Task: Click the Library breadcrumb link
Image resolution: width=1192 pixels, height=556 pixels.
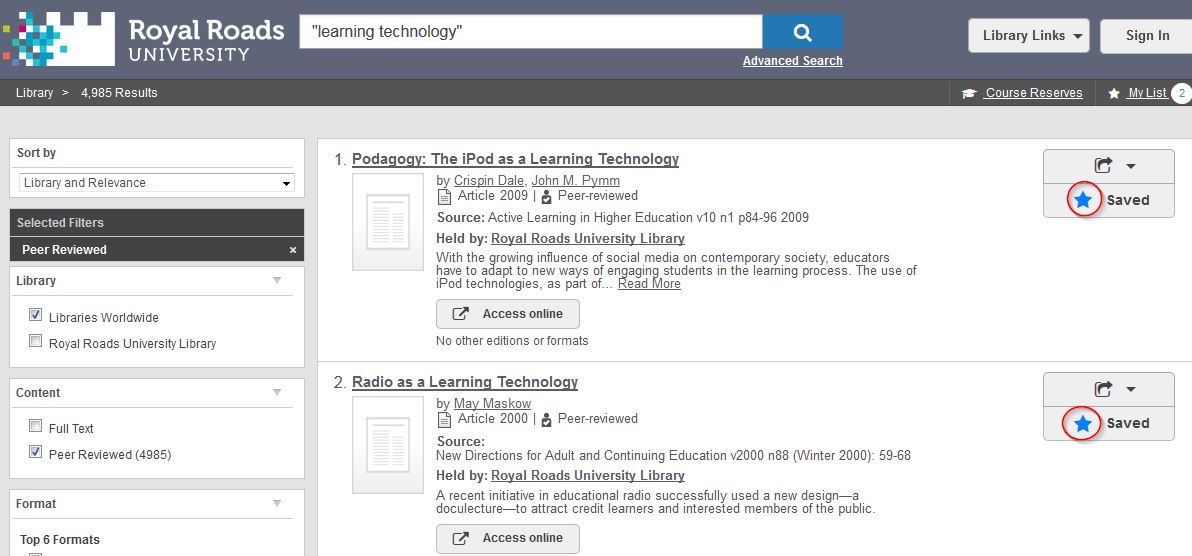Action: pos(34,93)
